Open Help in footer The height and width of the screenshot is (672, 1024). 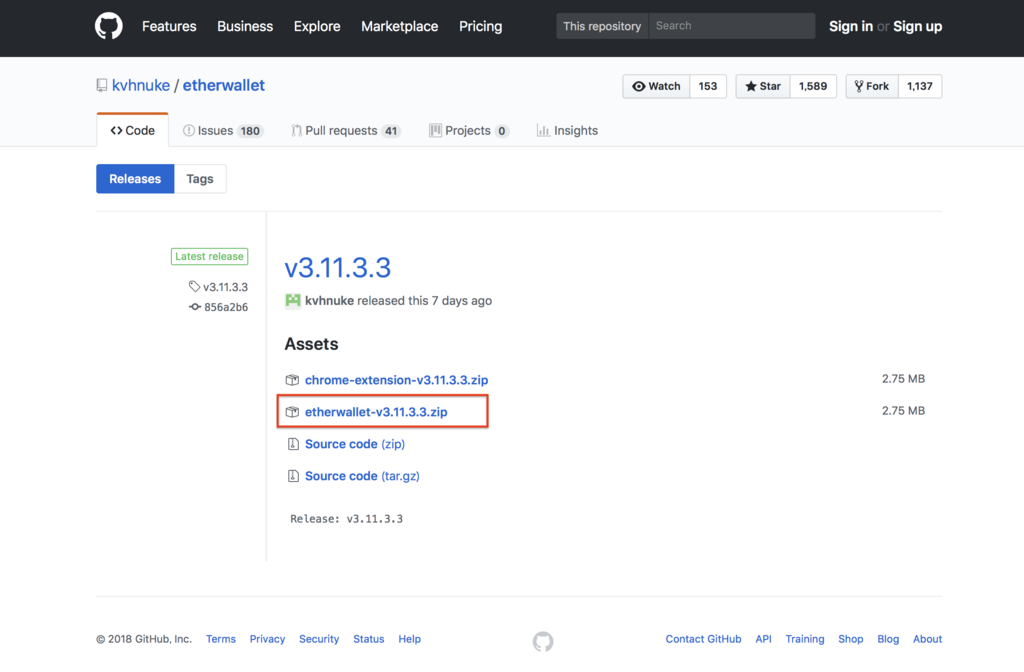pos(409,639)
